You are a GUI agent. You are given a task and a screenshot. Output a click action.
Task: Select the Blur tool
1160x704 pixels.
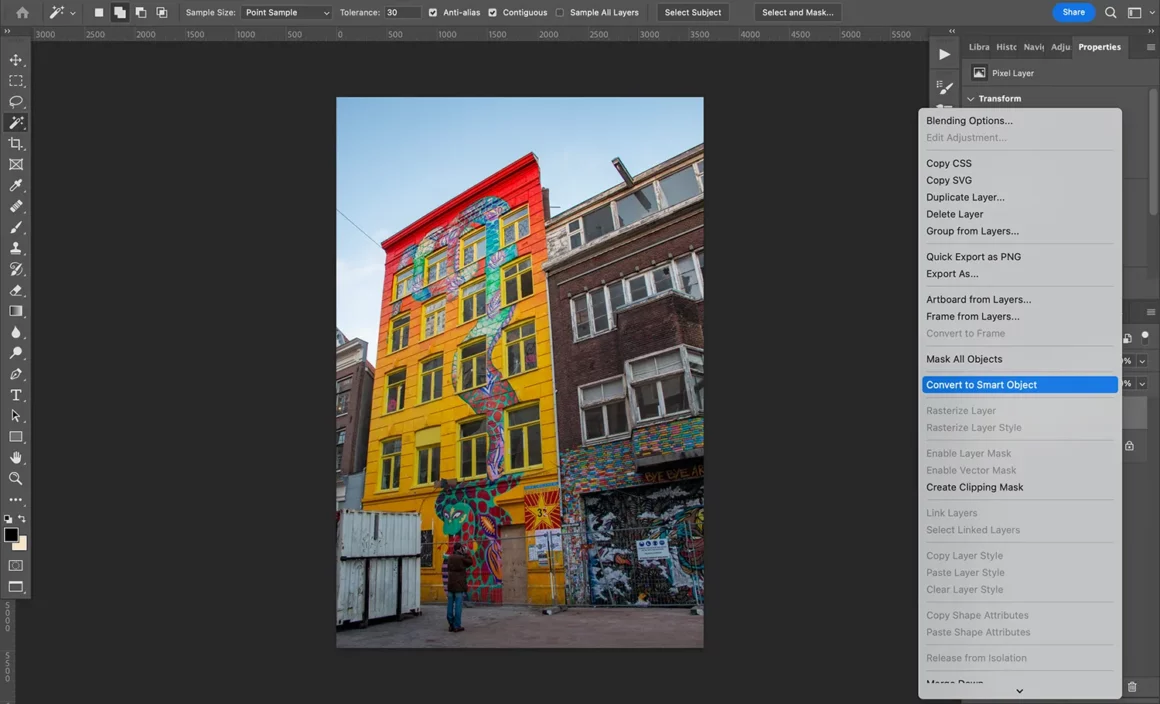[16, 332]
